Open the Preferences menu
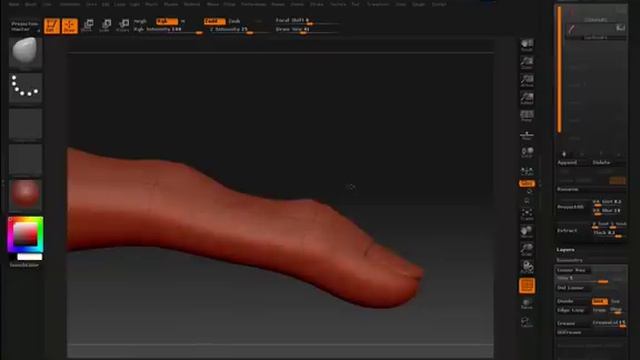640x360 pixels. 253,4
